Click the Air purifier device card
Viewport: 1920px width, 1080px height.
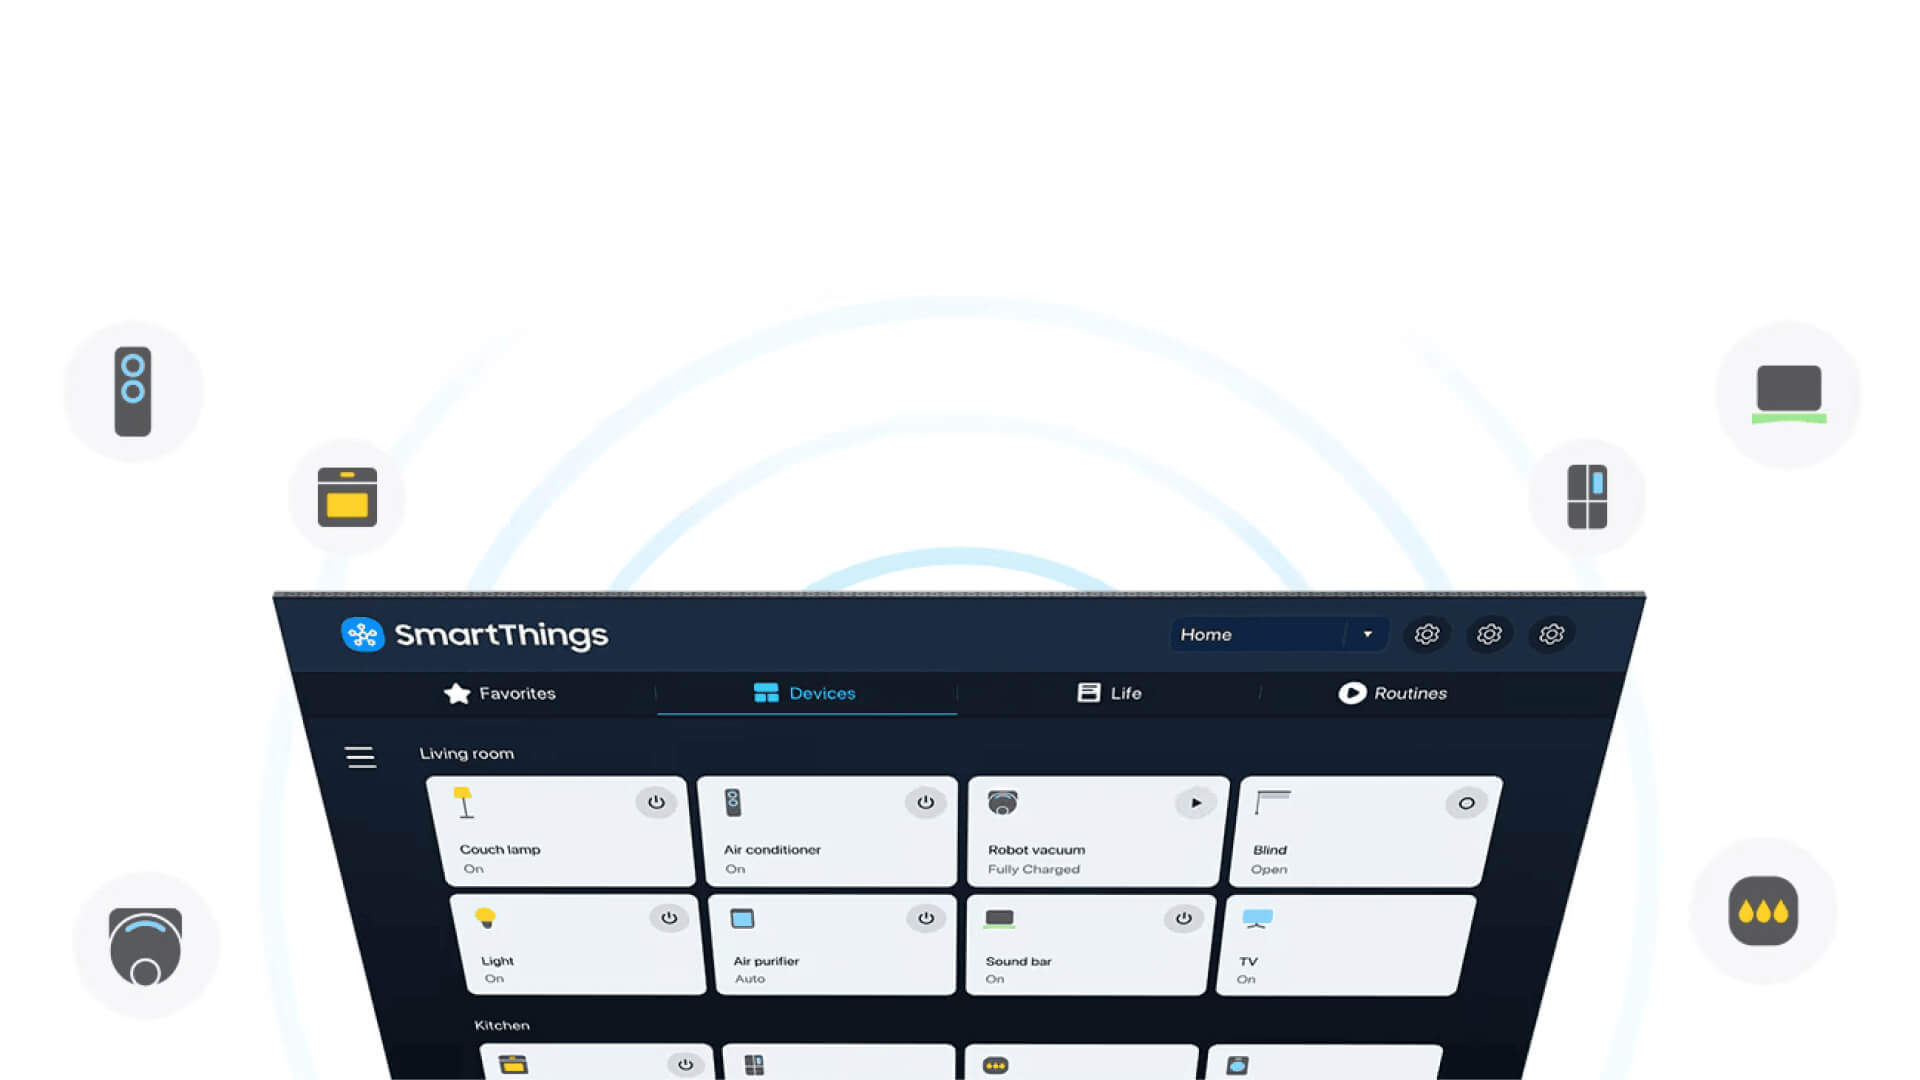pyautogui.click(x=831, y=944)
